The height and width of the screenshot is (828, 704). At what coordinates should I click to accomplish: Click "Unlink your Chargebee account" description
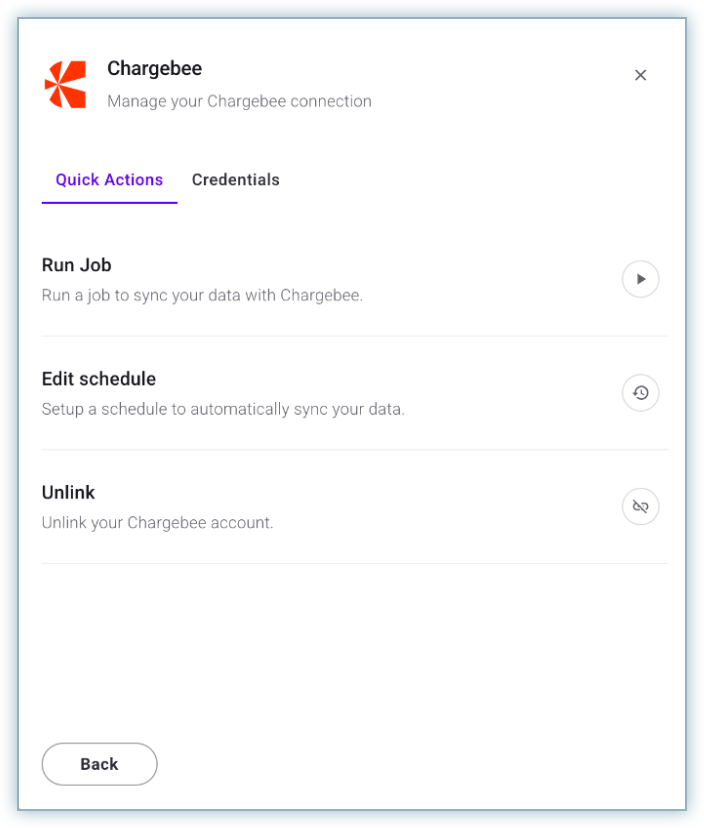coord(157,523)
